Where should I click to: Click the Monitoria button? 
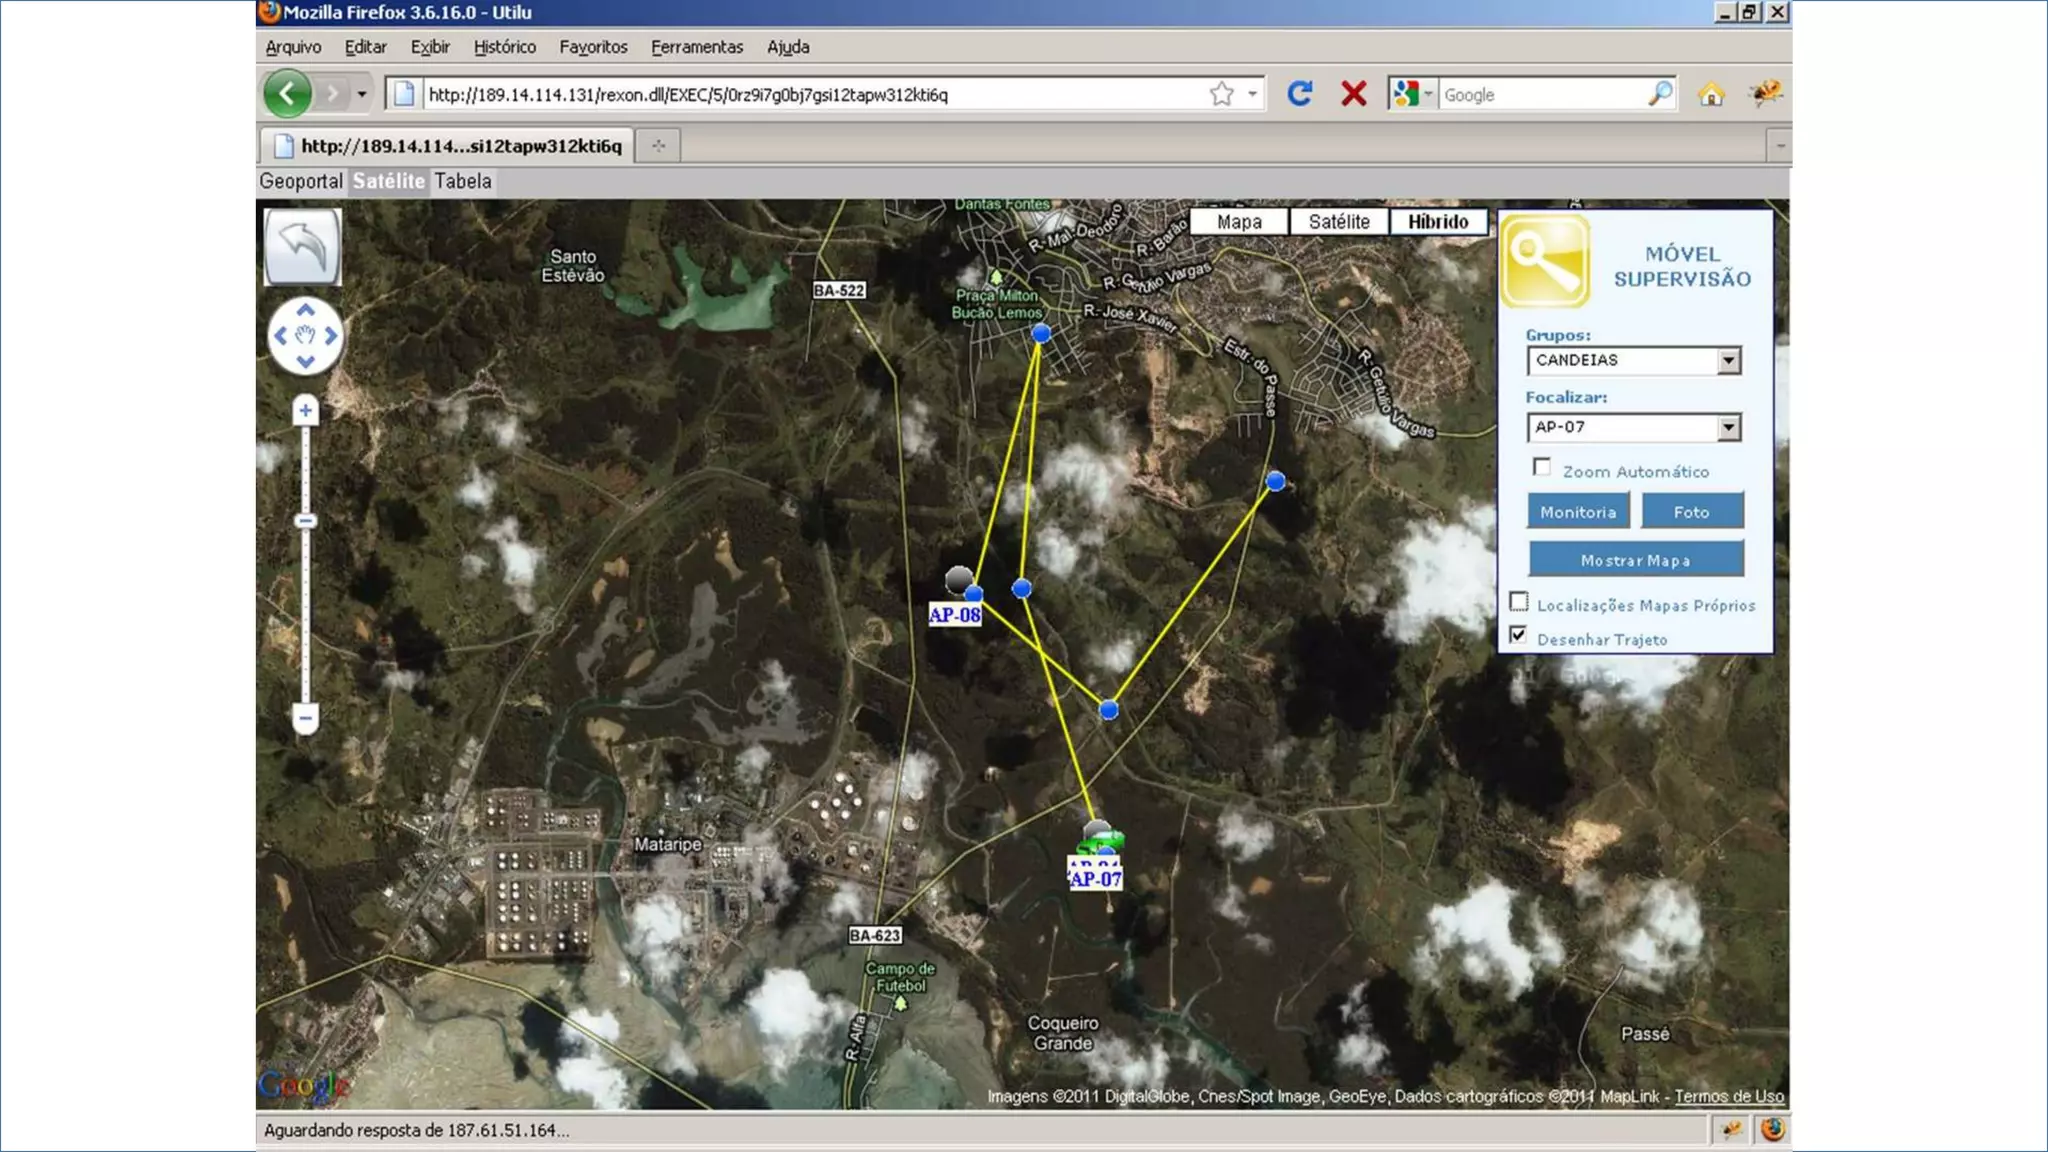tap(1577, 512)
